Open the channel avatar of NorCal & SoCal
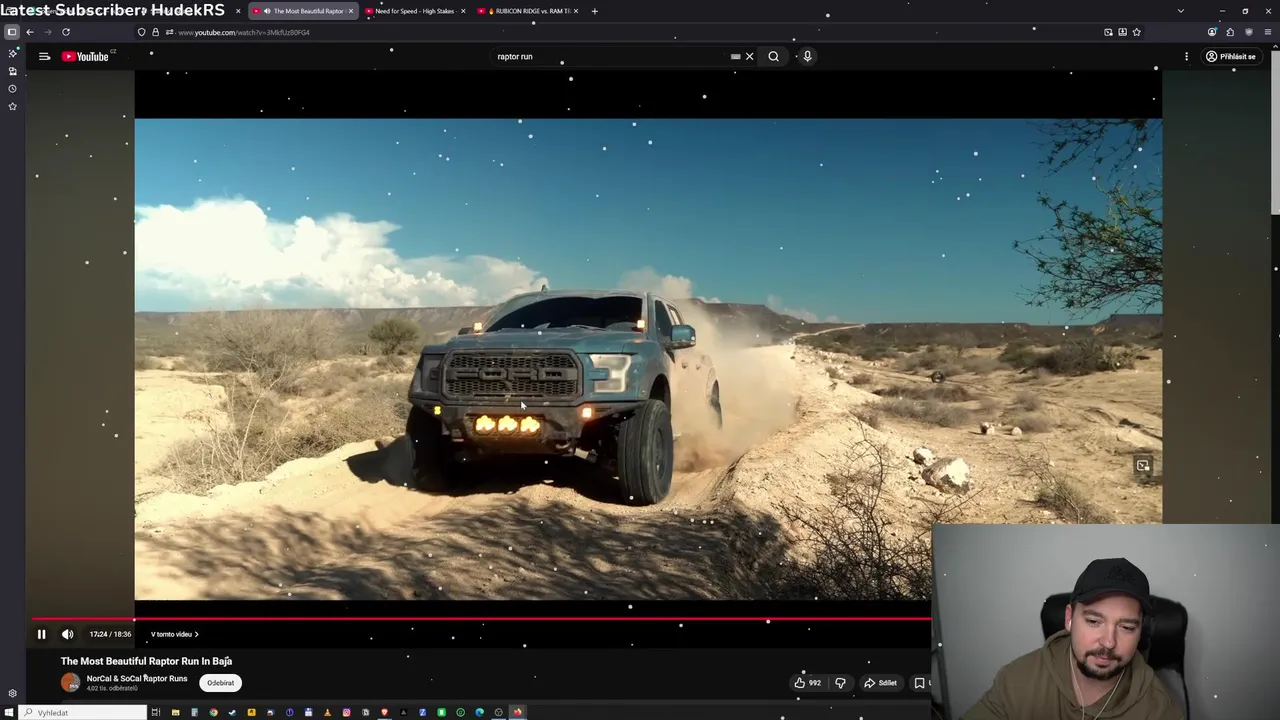1280x720 pixels. 70,683
